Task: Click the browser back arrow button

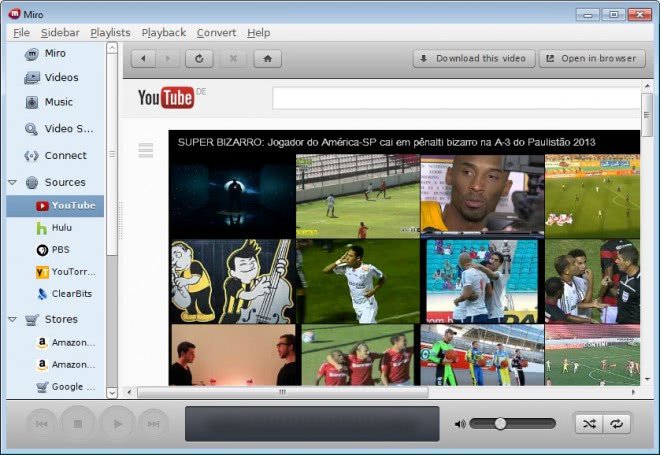Action: point(144,59)
